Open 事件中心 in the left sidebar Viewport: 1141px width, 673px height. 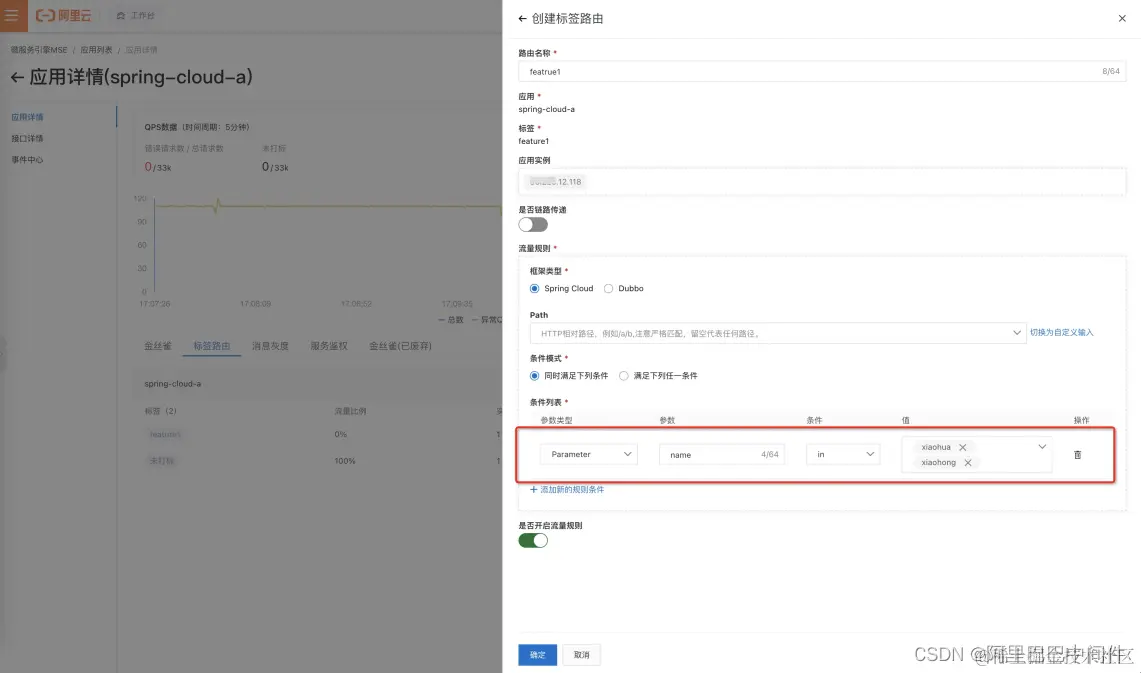[27, 159]
